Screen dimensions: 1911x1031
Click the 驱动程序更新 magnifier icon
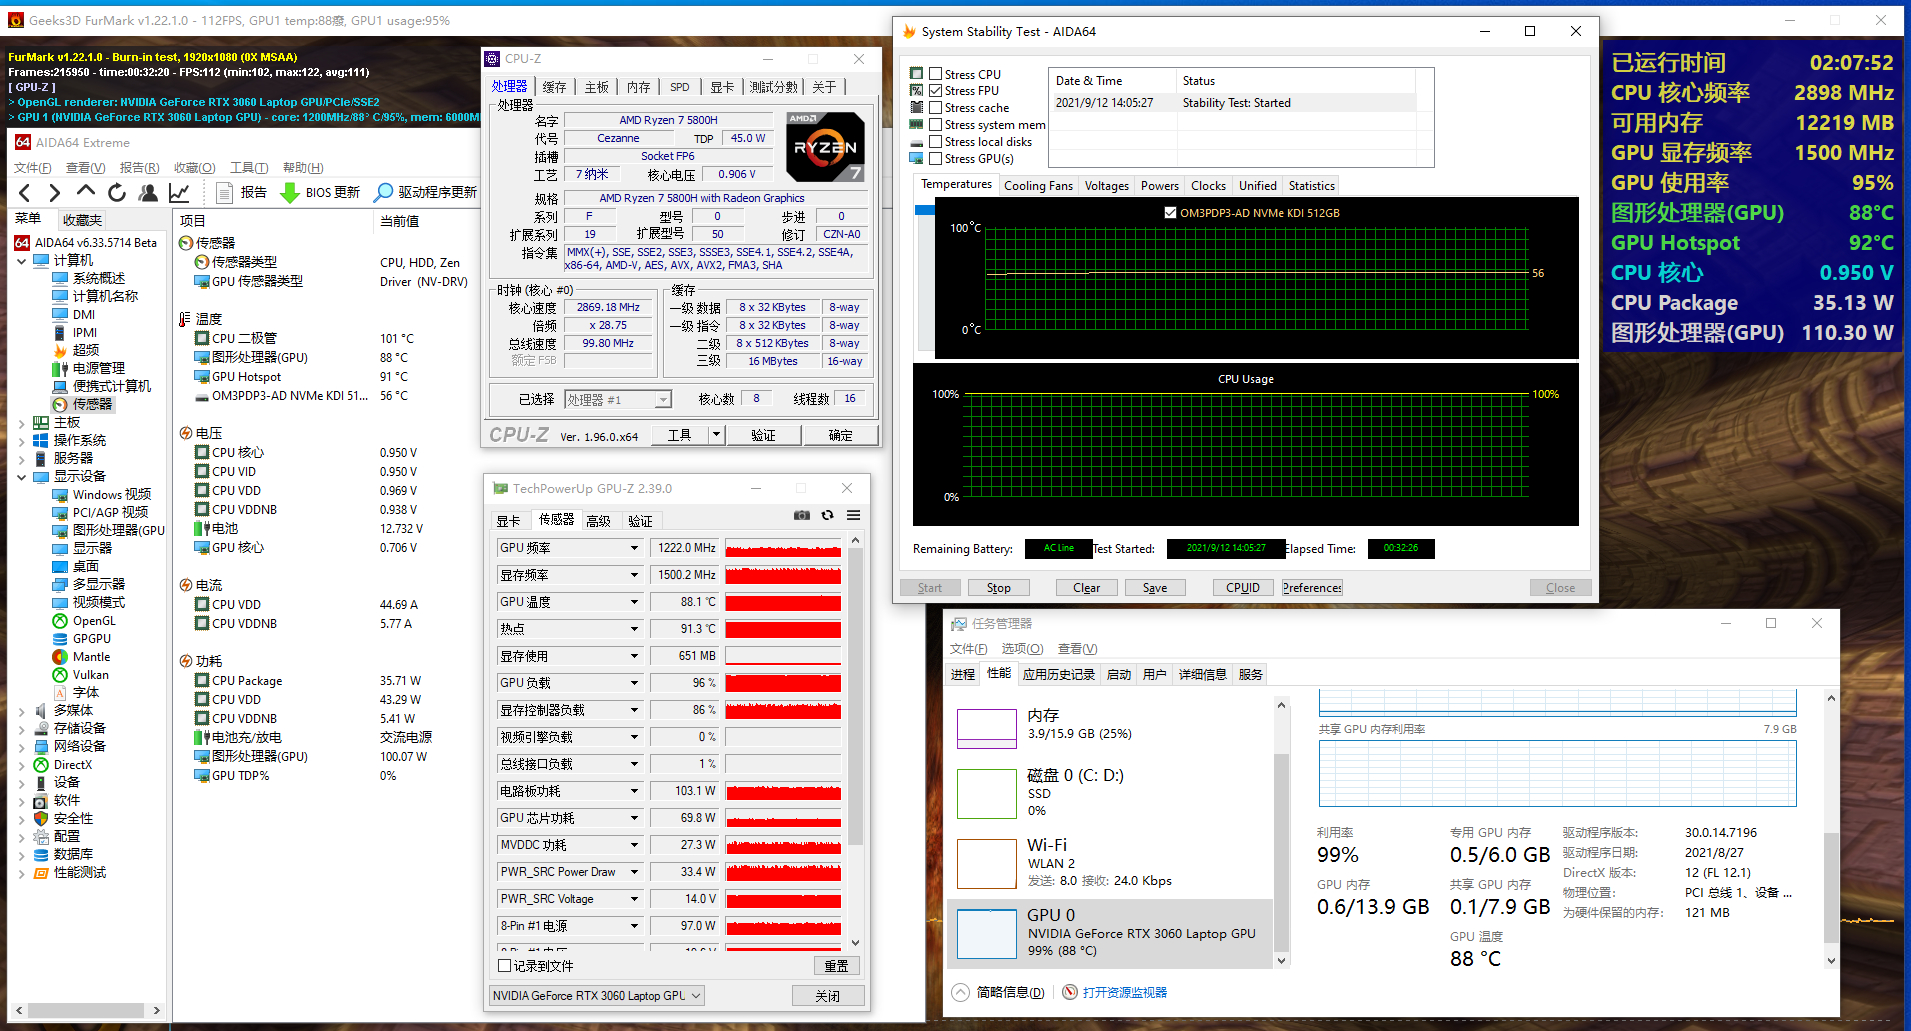pos(383,192)
